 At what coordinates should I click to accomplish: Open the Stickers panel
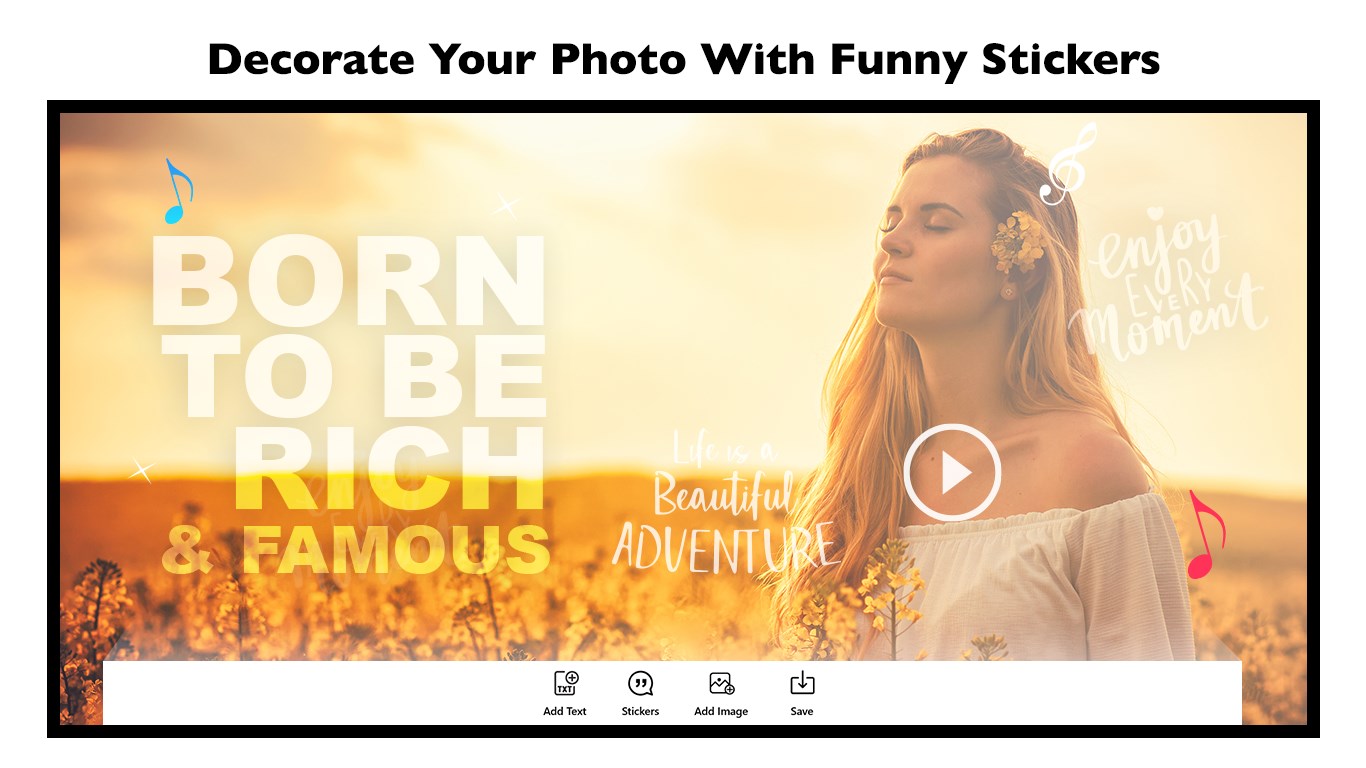tap(640, 684)
